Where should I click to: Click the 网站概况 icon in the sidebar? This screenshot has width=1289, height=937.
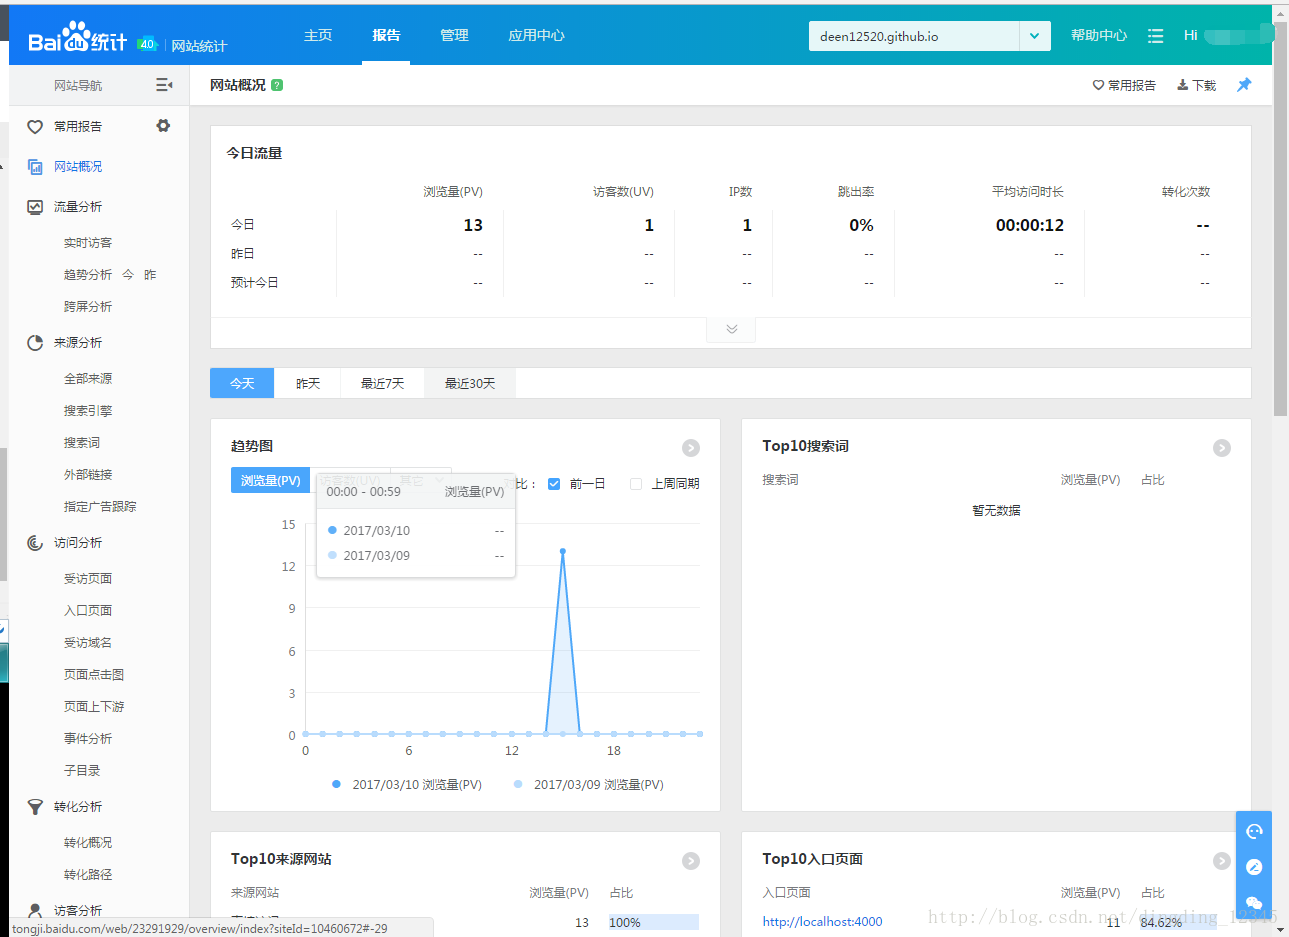click(35, 167)
